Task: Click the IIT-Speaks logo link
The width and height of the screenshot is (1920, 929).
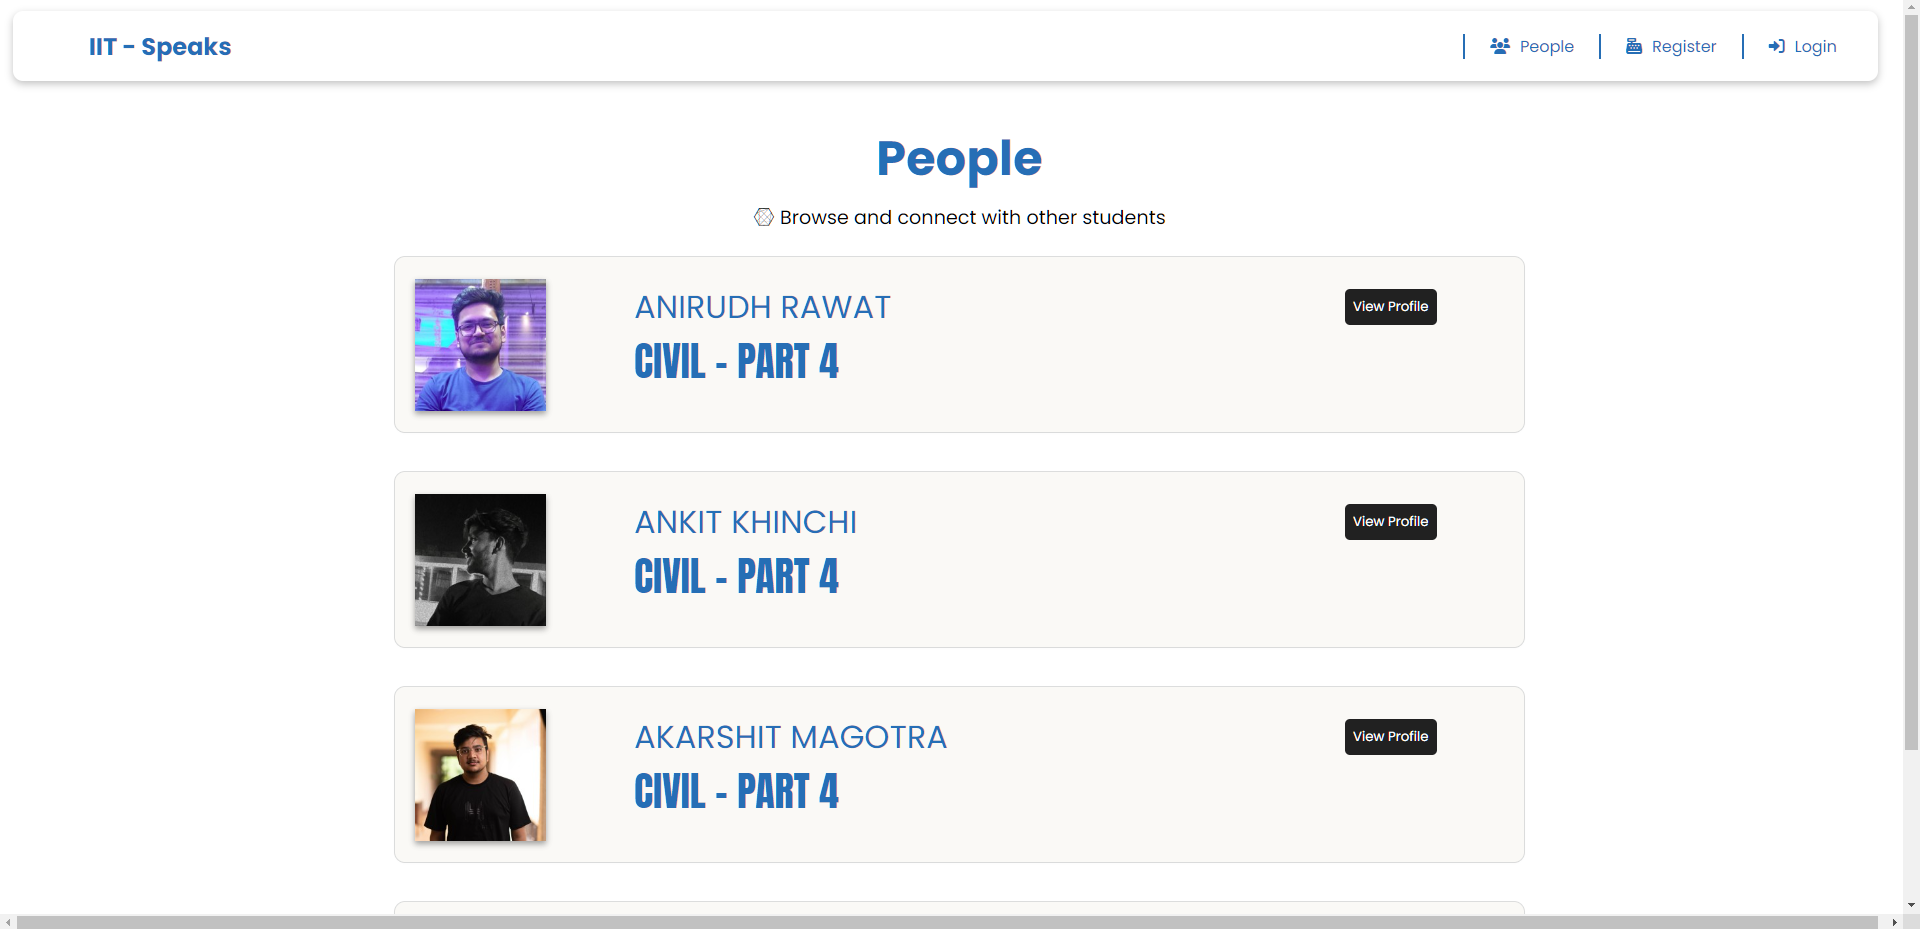Action: click(159, 46)
